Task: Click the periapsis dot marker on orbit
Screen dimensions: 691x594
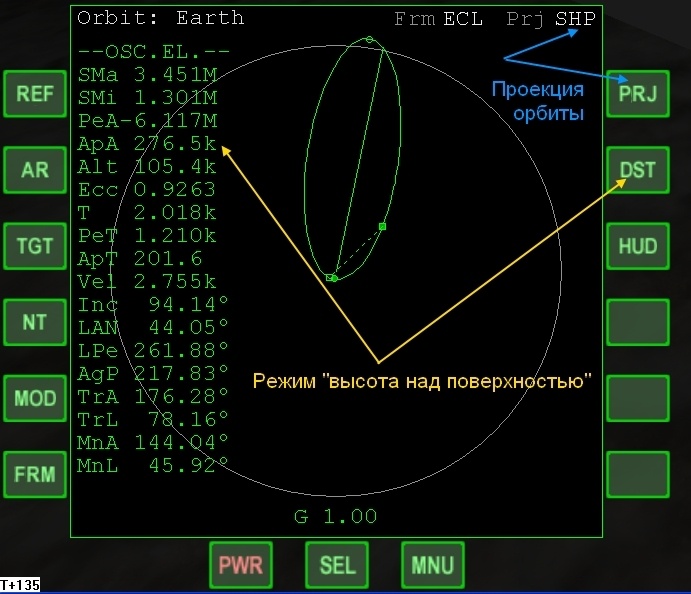Action: (334, 278)
